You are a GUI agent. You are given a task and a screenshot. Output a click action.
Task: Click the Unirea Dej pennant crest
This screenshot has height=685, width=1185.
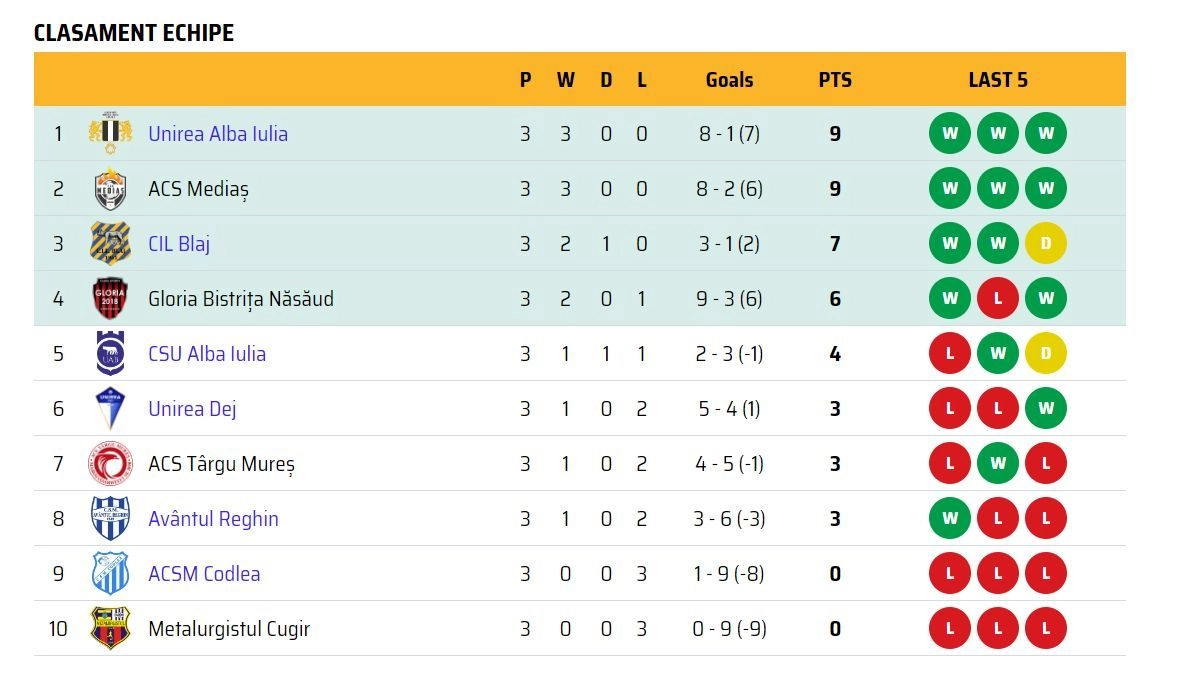point(110,408)
